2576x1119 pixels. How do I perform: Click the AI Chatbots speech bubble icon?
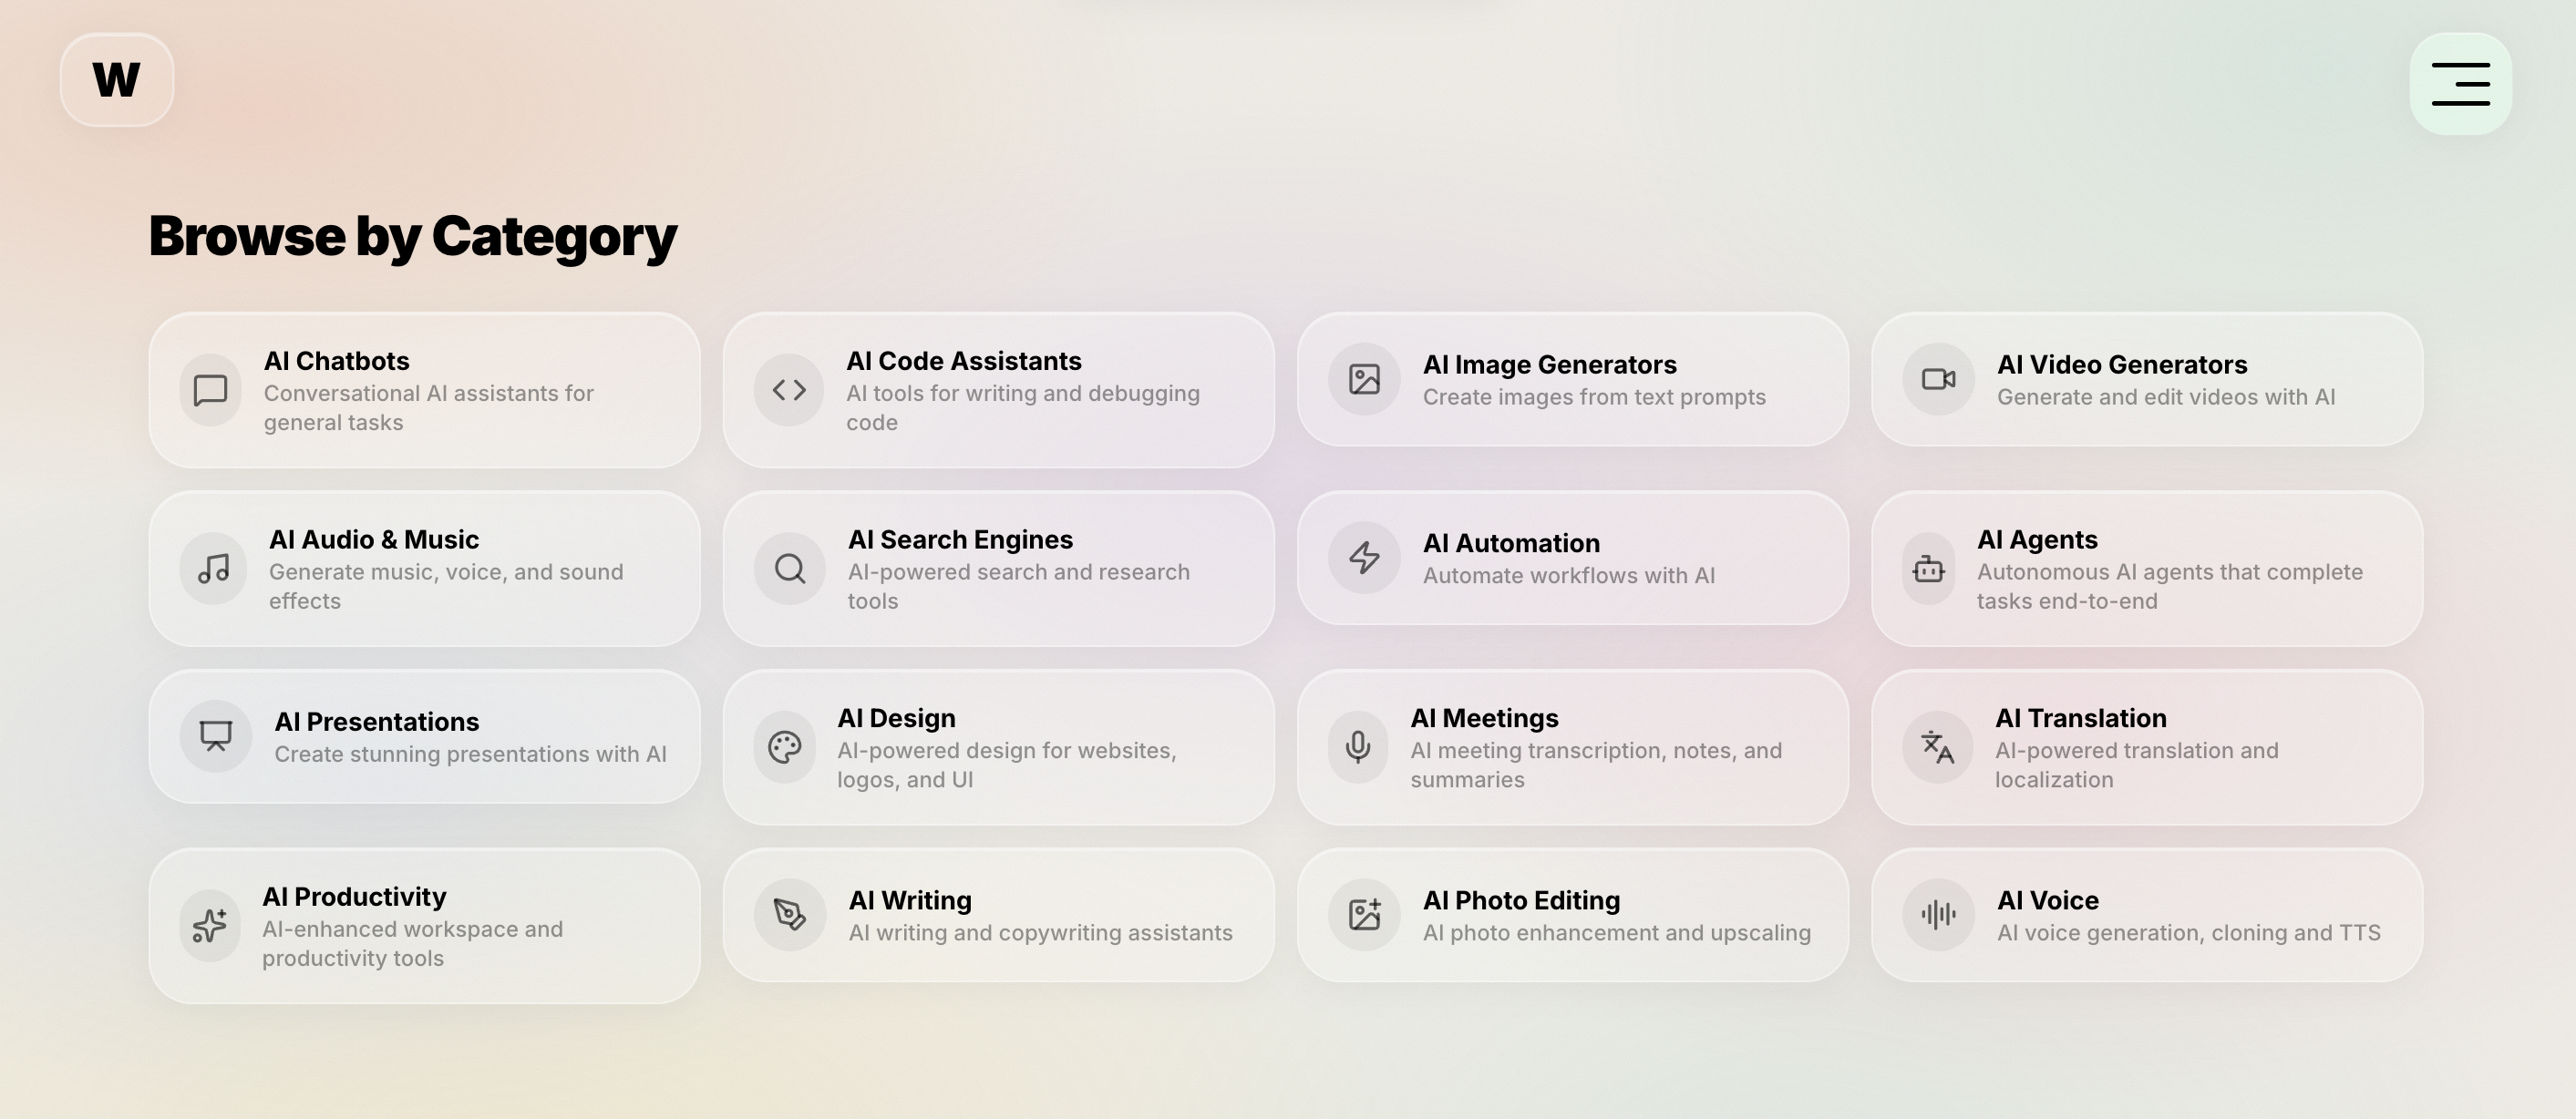coord(211,390)
